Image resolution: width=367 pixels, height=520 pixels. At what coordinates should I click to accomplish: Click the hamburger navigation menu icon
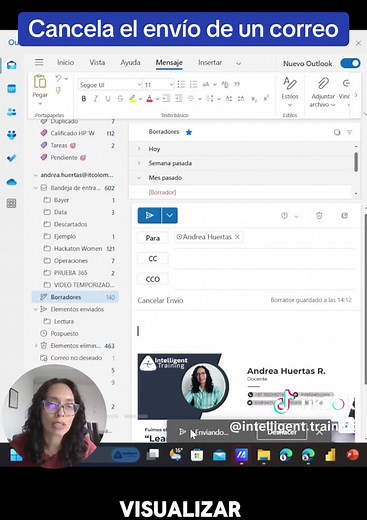tap(39, 62)
